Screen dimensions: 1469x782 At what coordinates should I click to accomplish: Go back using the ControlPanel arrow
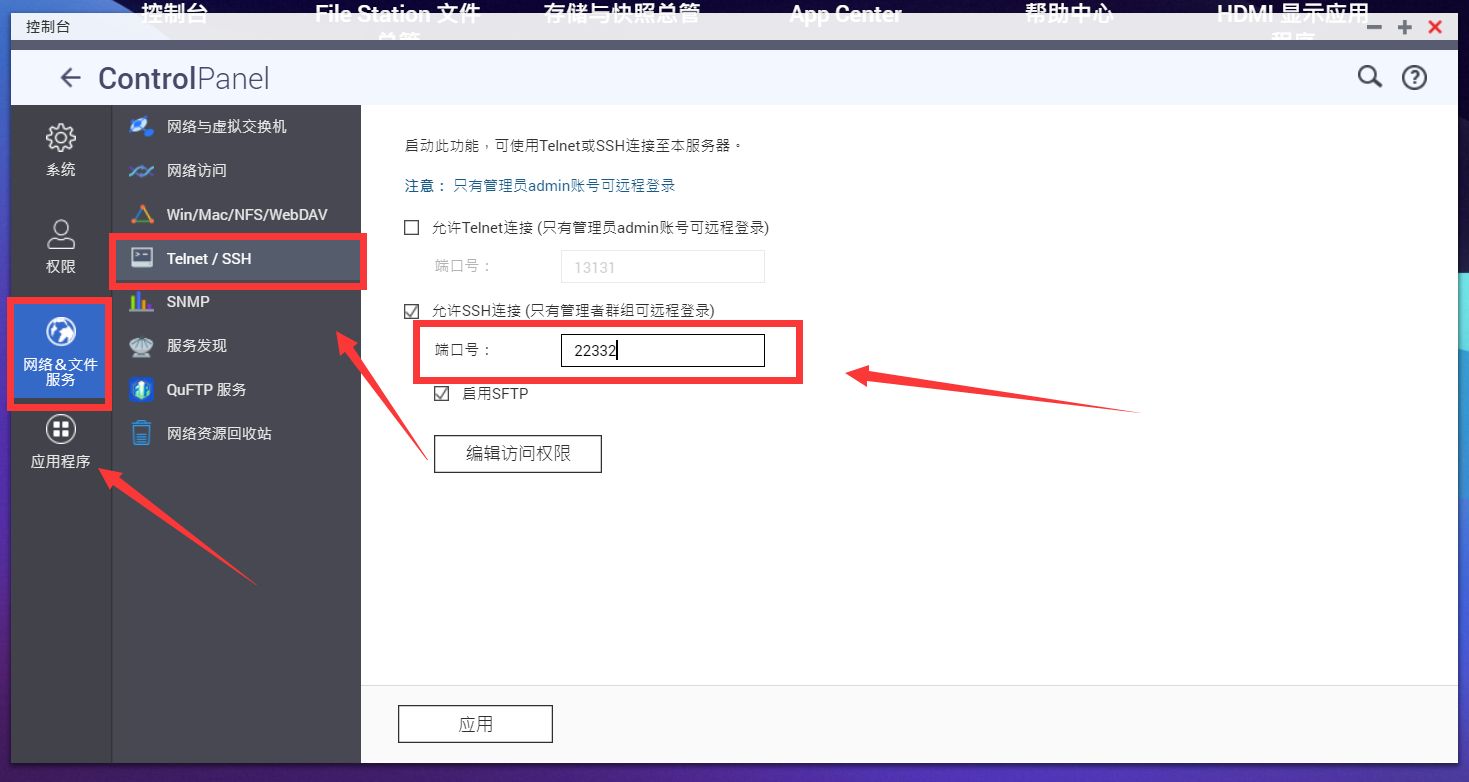pos(70,78)
